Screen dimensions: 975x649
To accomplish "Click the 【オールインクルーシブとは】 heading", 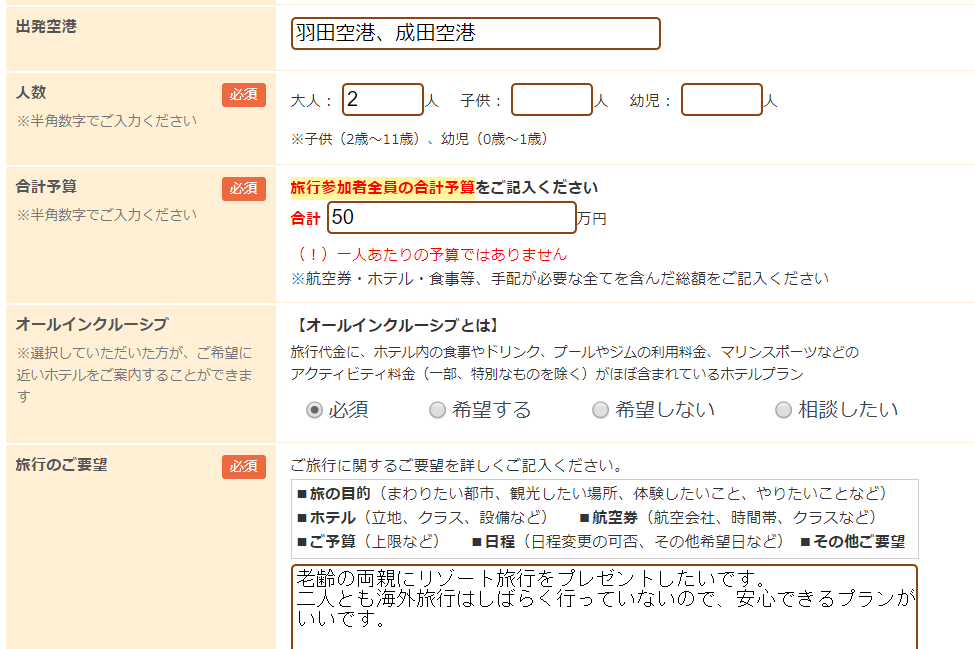I will (394, 326).
